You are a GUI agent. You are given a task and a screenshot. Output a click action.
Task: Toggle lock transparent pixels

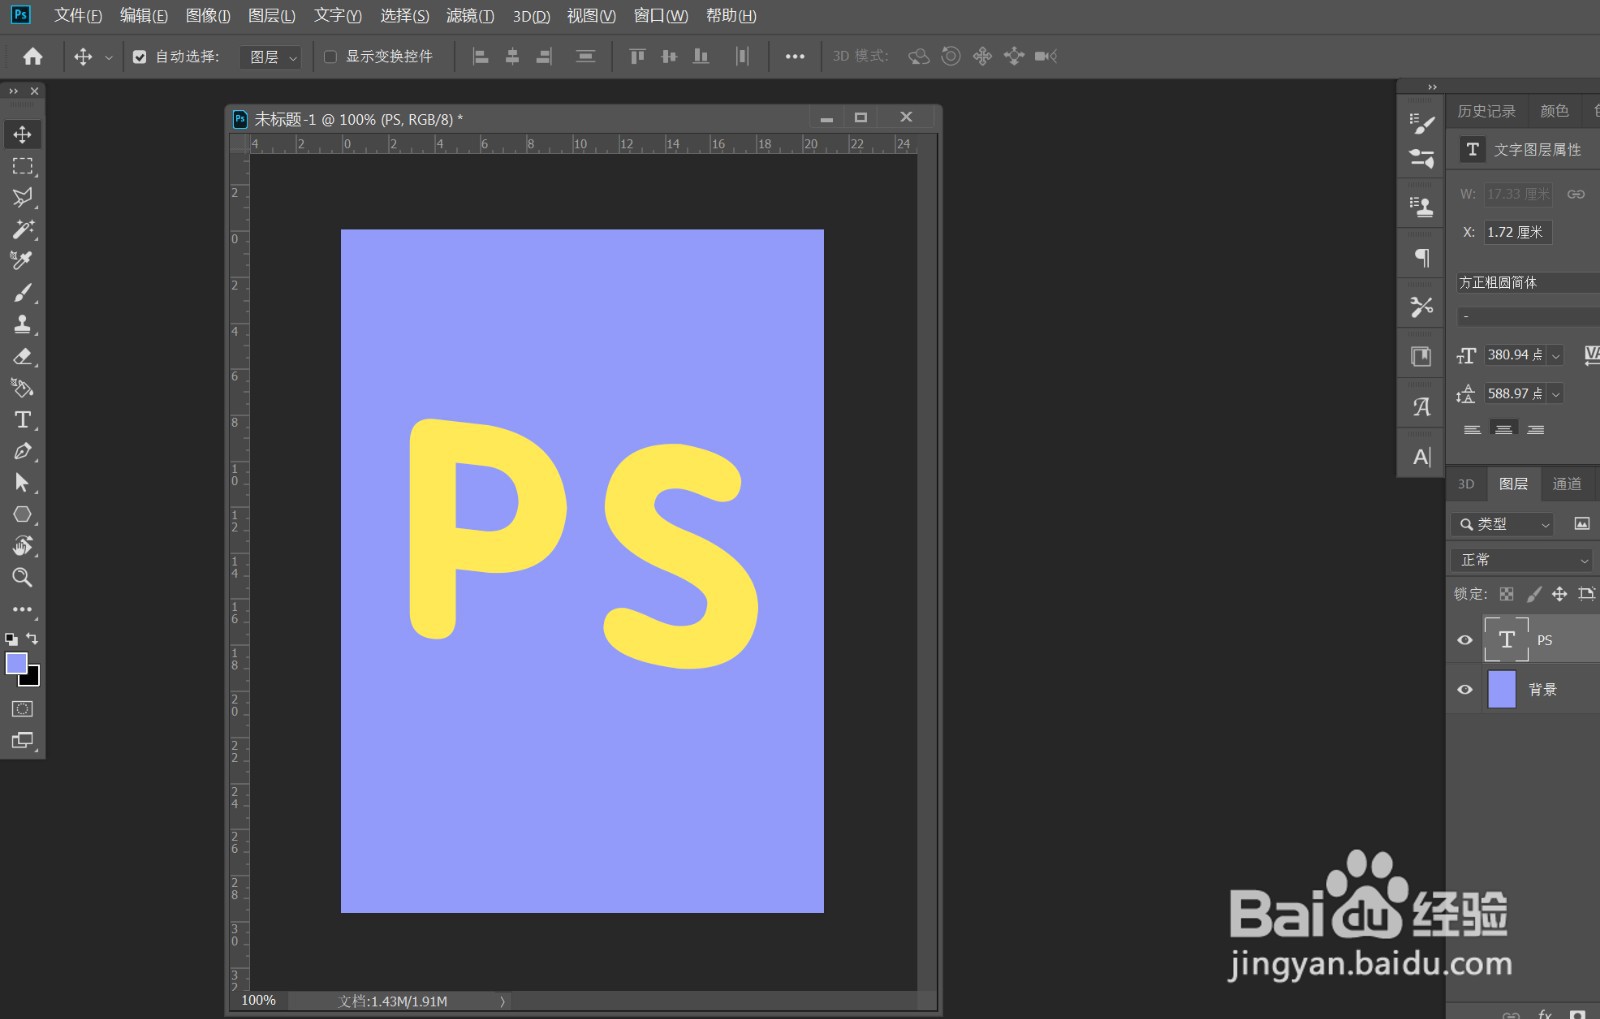pyautogui.click(x=1507, y=594)
